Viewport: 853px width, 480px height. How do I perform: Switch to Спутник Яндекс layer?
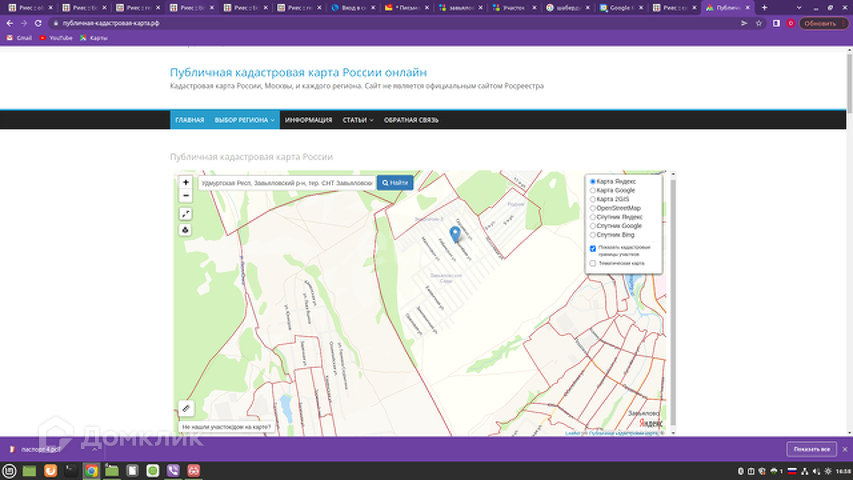coord(593,217)
